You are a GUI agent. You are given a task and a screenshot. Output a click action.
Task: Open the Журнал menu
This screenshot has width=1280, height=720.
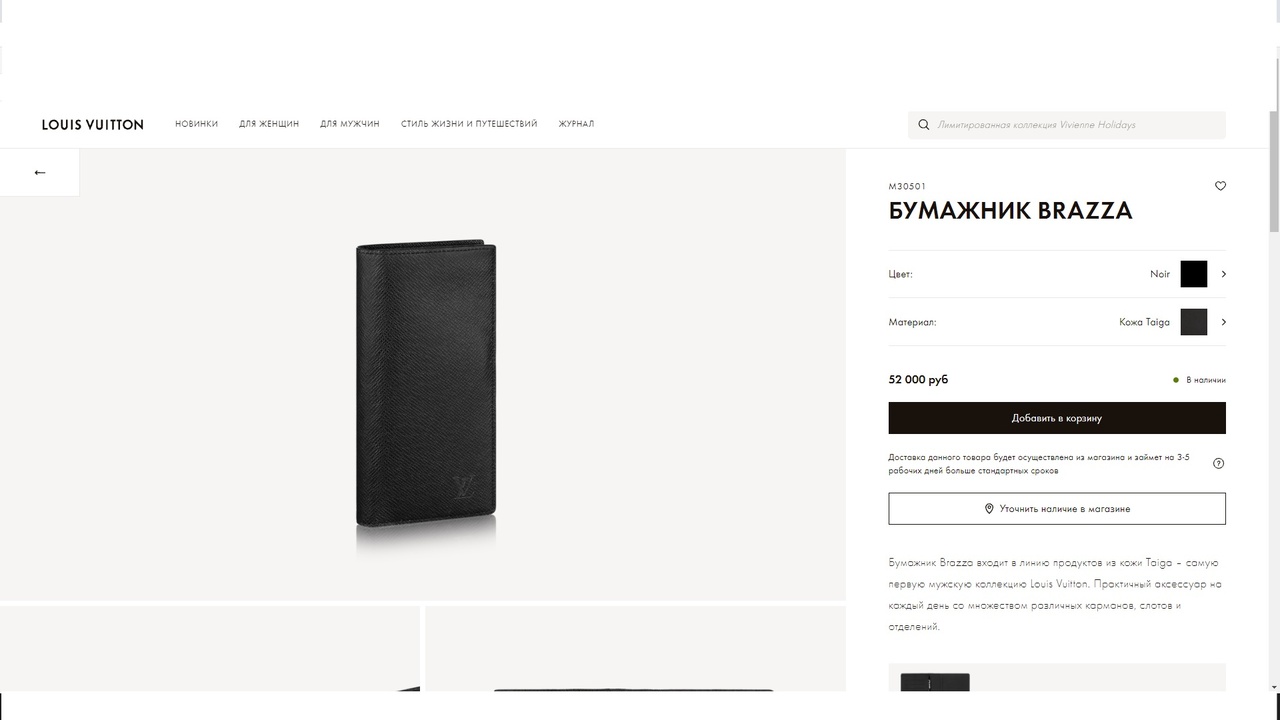(x=576, y=124)
